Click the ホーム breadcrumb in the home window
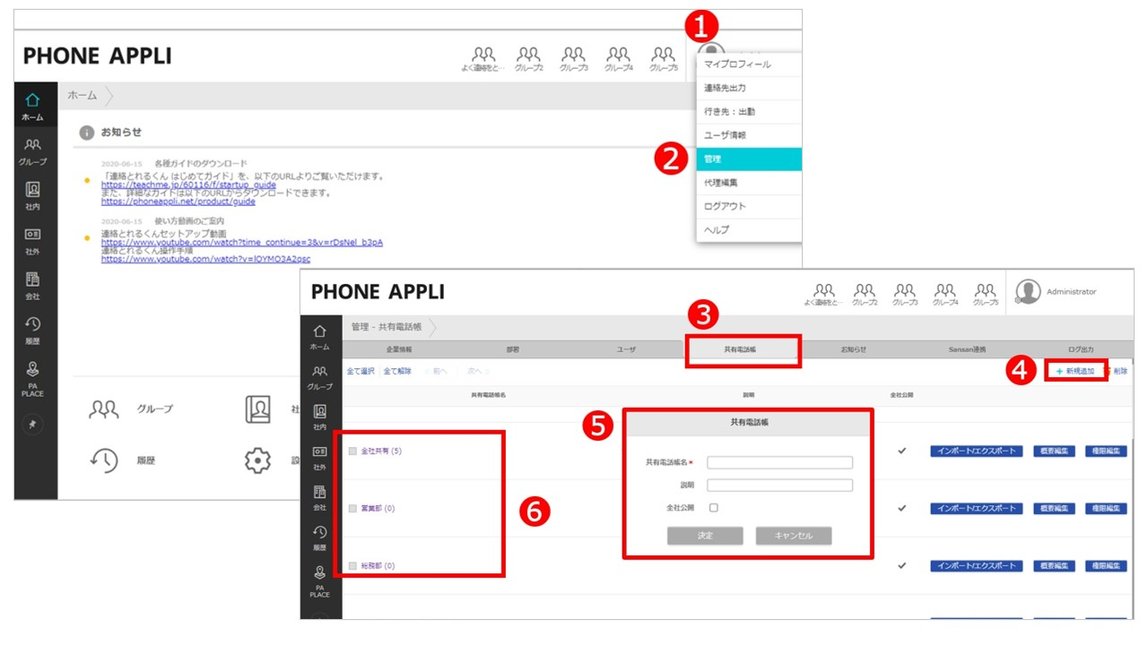Viewport: 1148px width, 645px height. pos(82,95)
